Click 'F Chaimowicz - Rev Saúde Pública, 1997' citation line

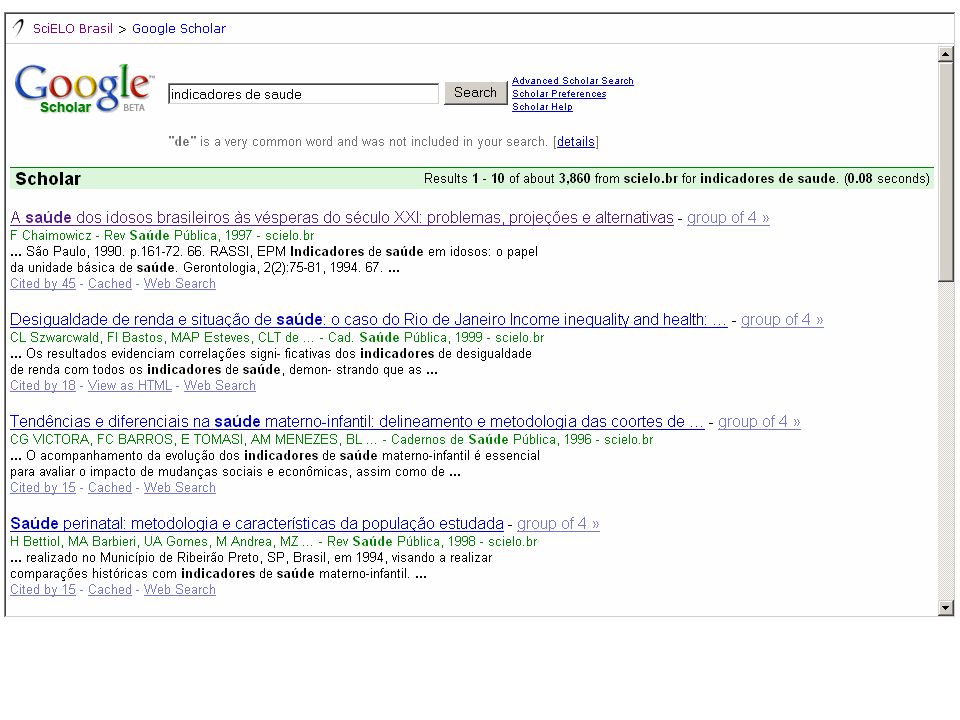pyautogui.click(x=162, y=236)
